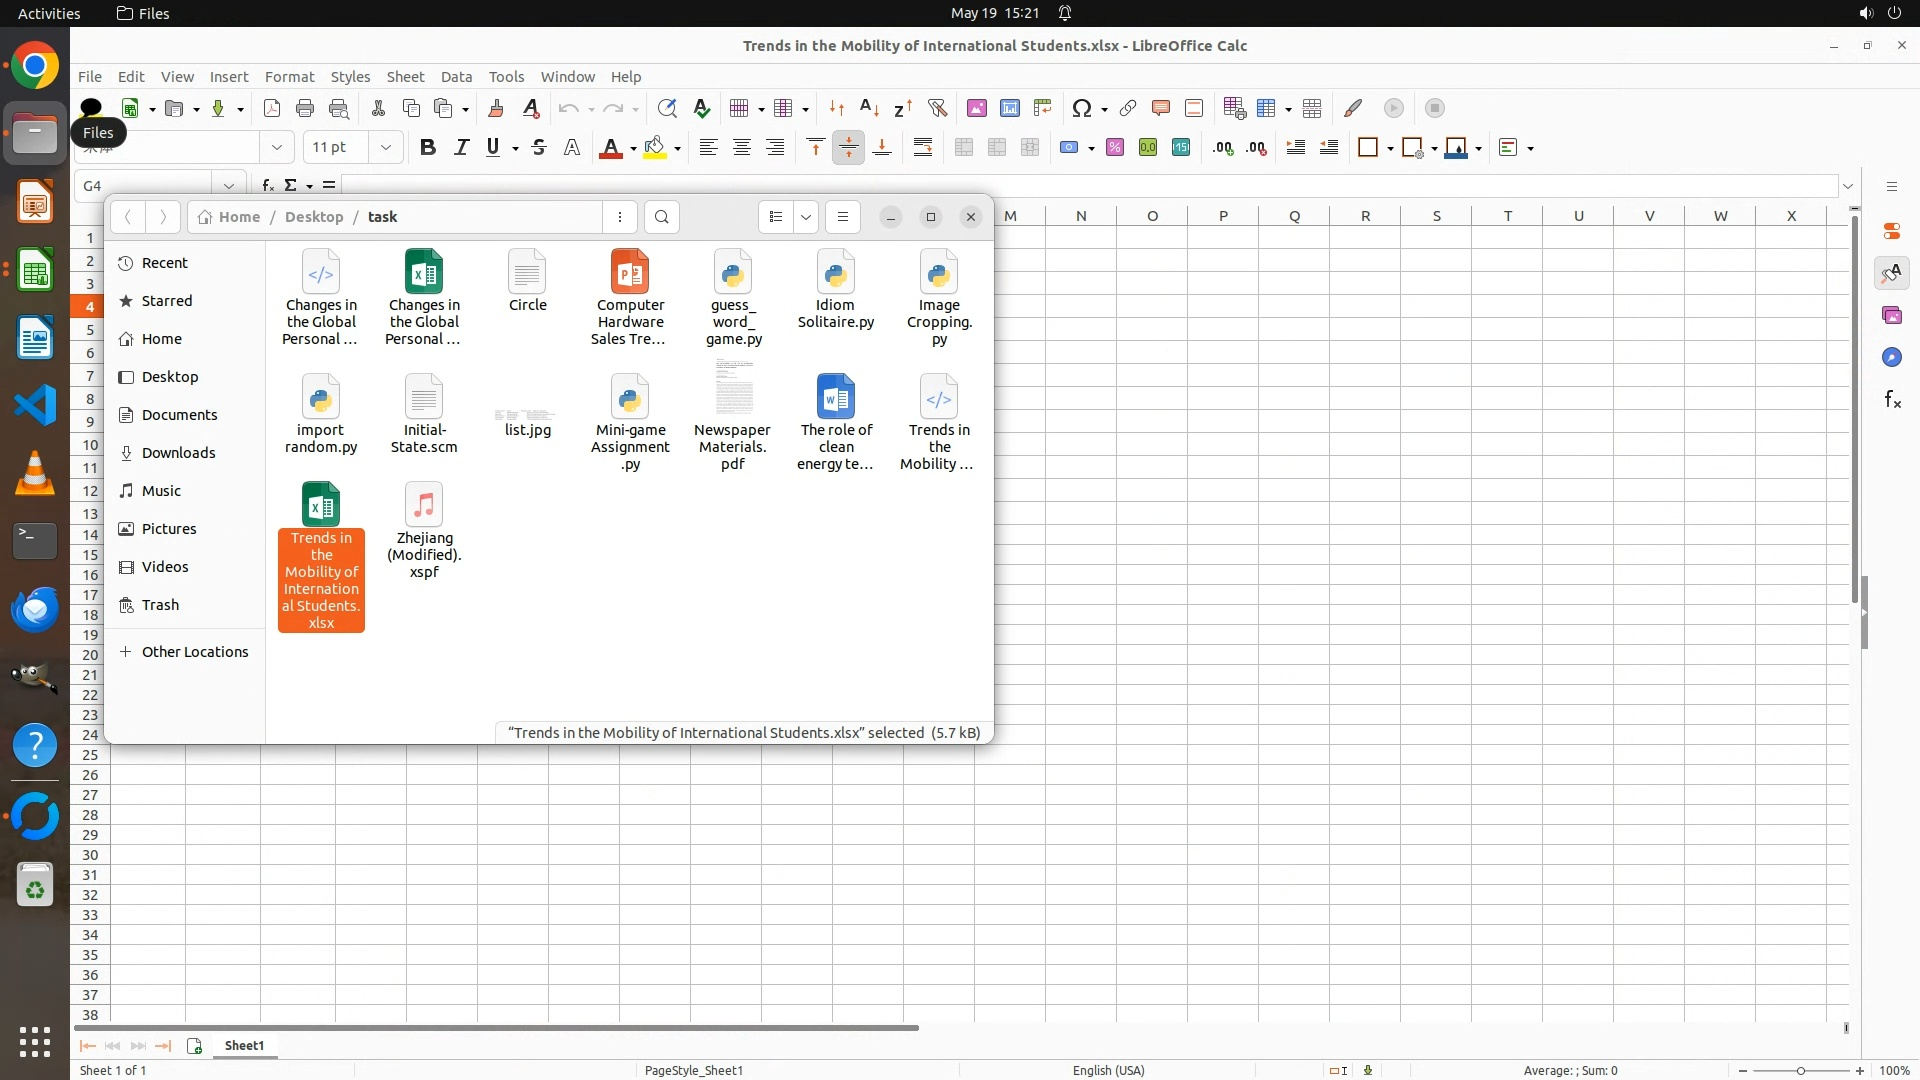This screenshot has height=1080, width=1920.
Task: Click the Insert Chart toolbar icon
Action: click(x=1010, y=108)
